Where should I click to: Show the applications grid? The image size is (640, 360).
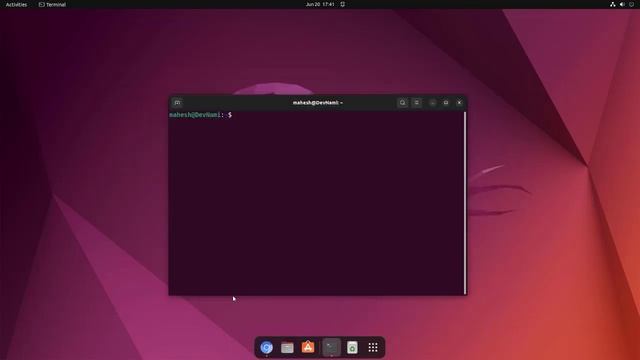click(x=373, y=347)
